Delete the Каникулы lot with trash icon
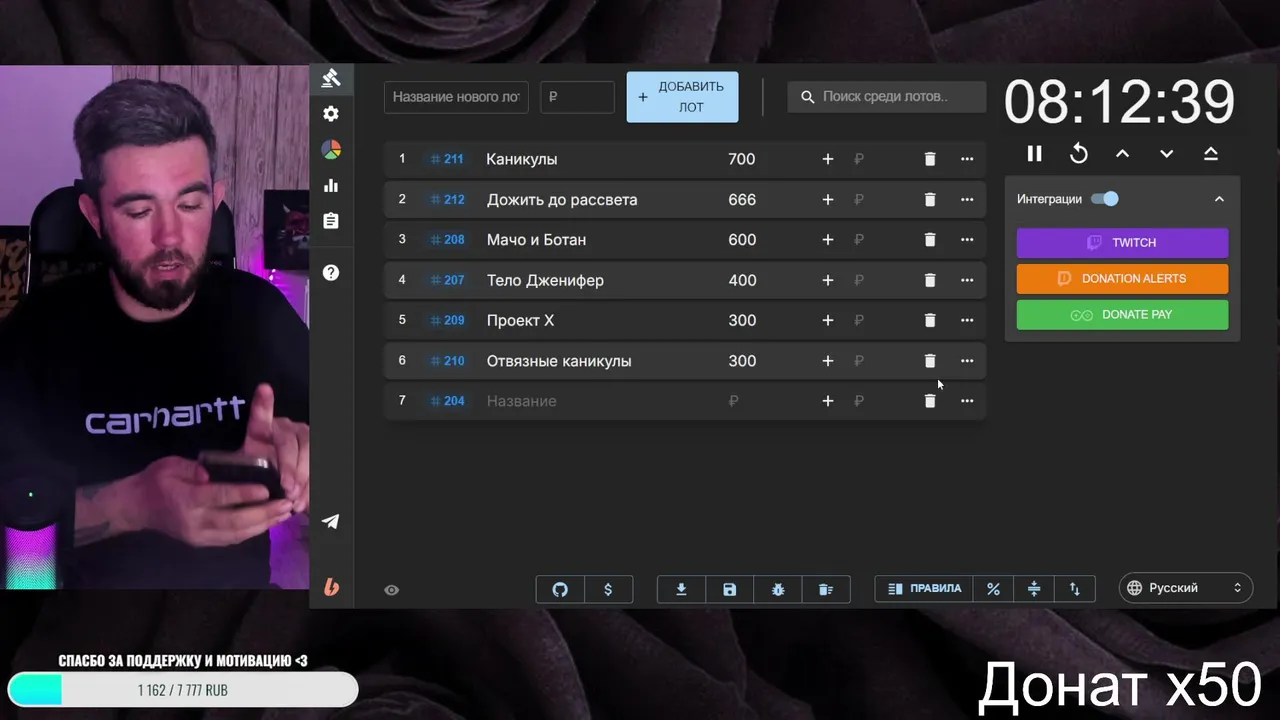The width and height of the screenshot is (1280, 720). pos(930,159)
